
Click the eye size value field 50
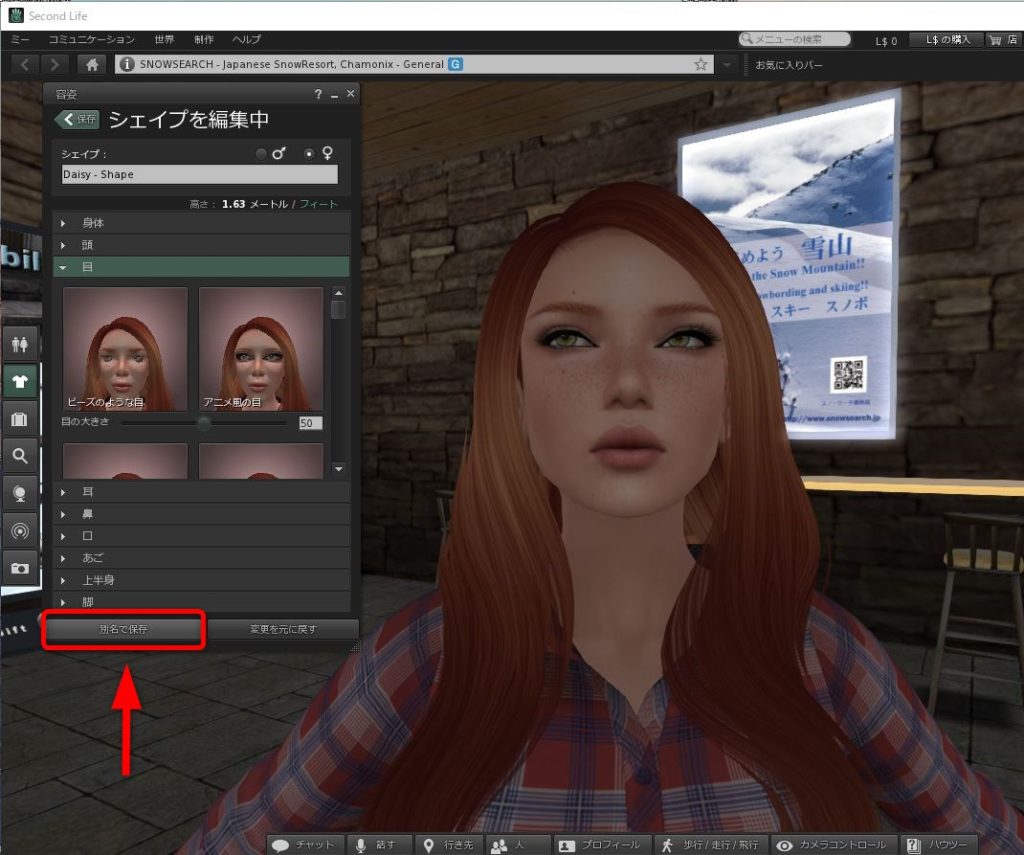click(310, 423)
